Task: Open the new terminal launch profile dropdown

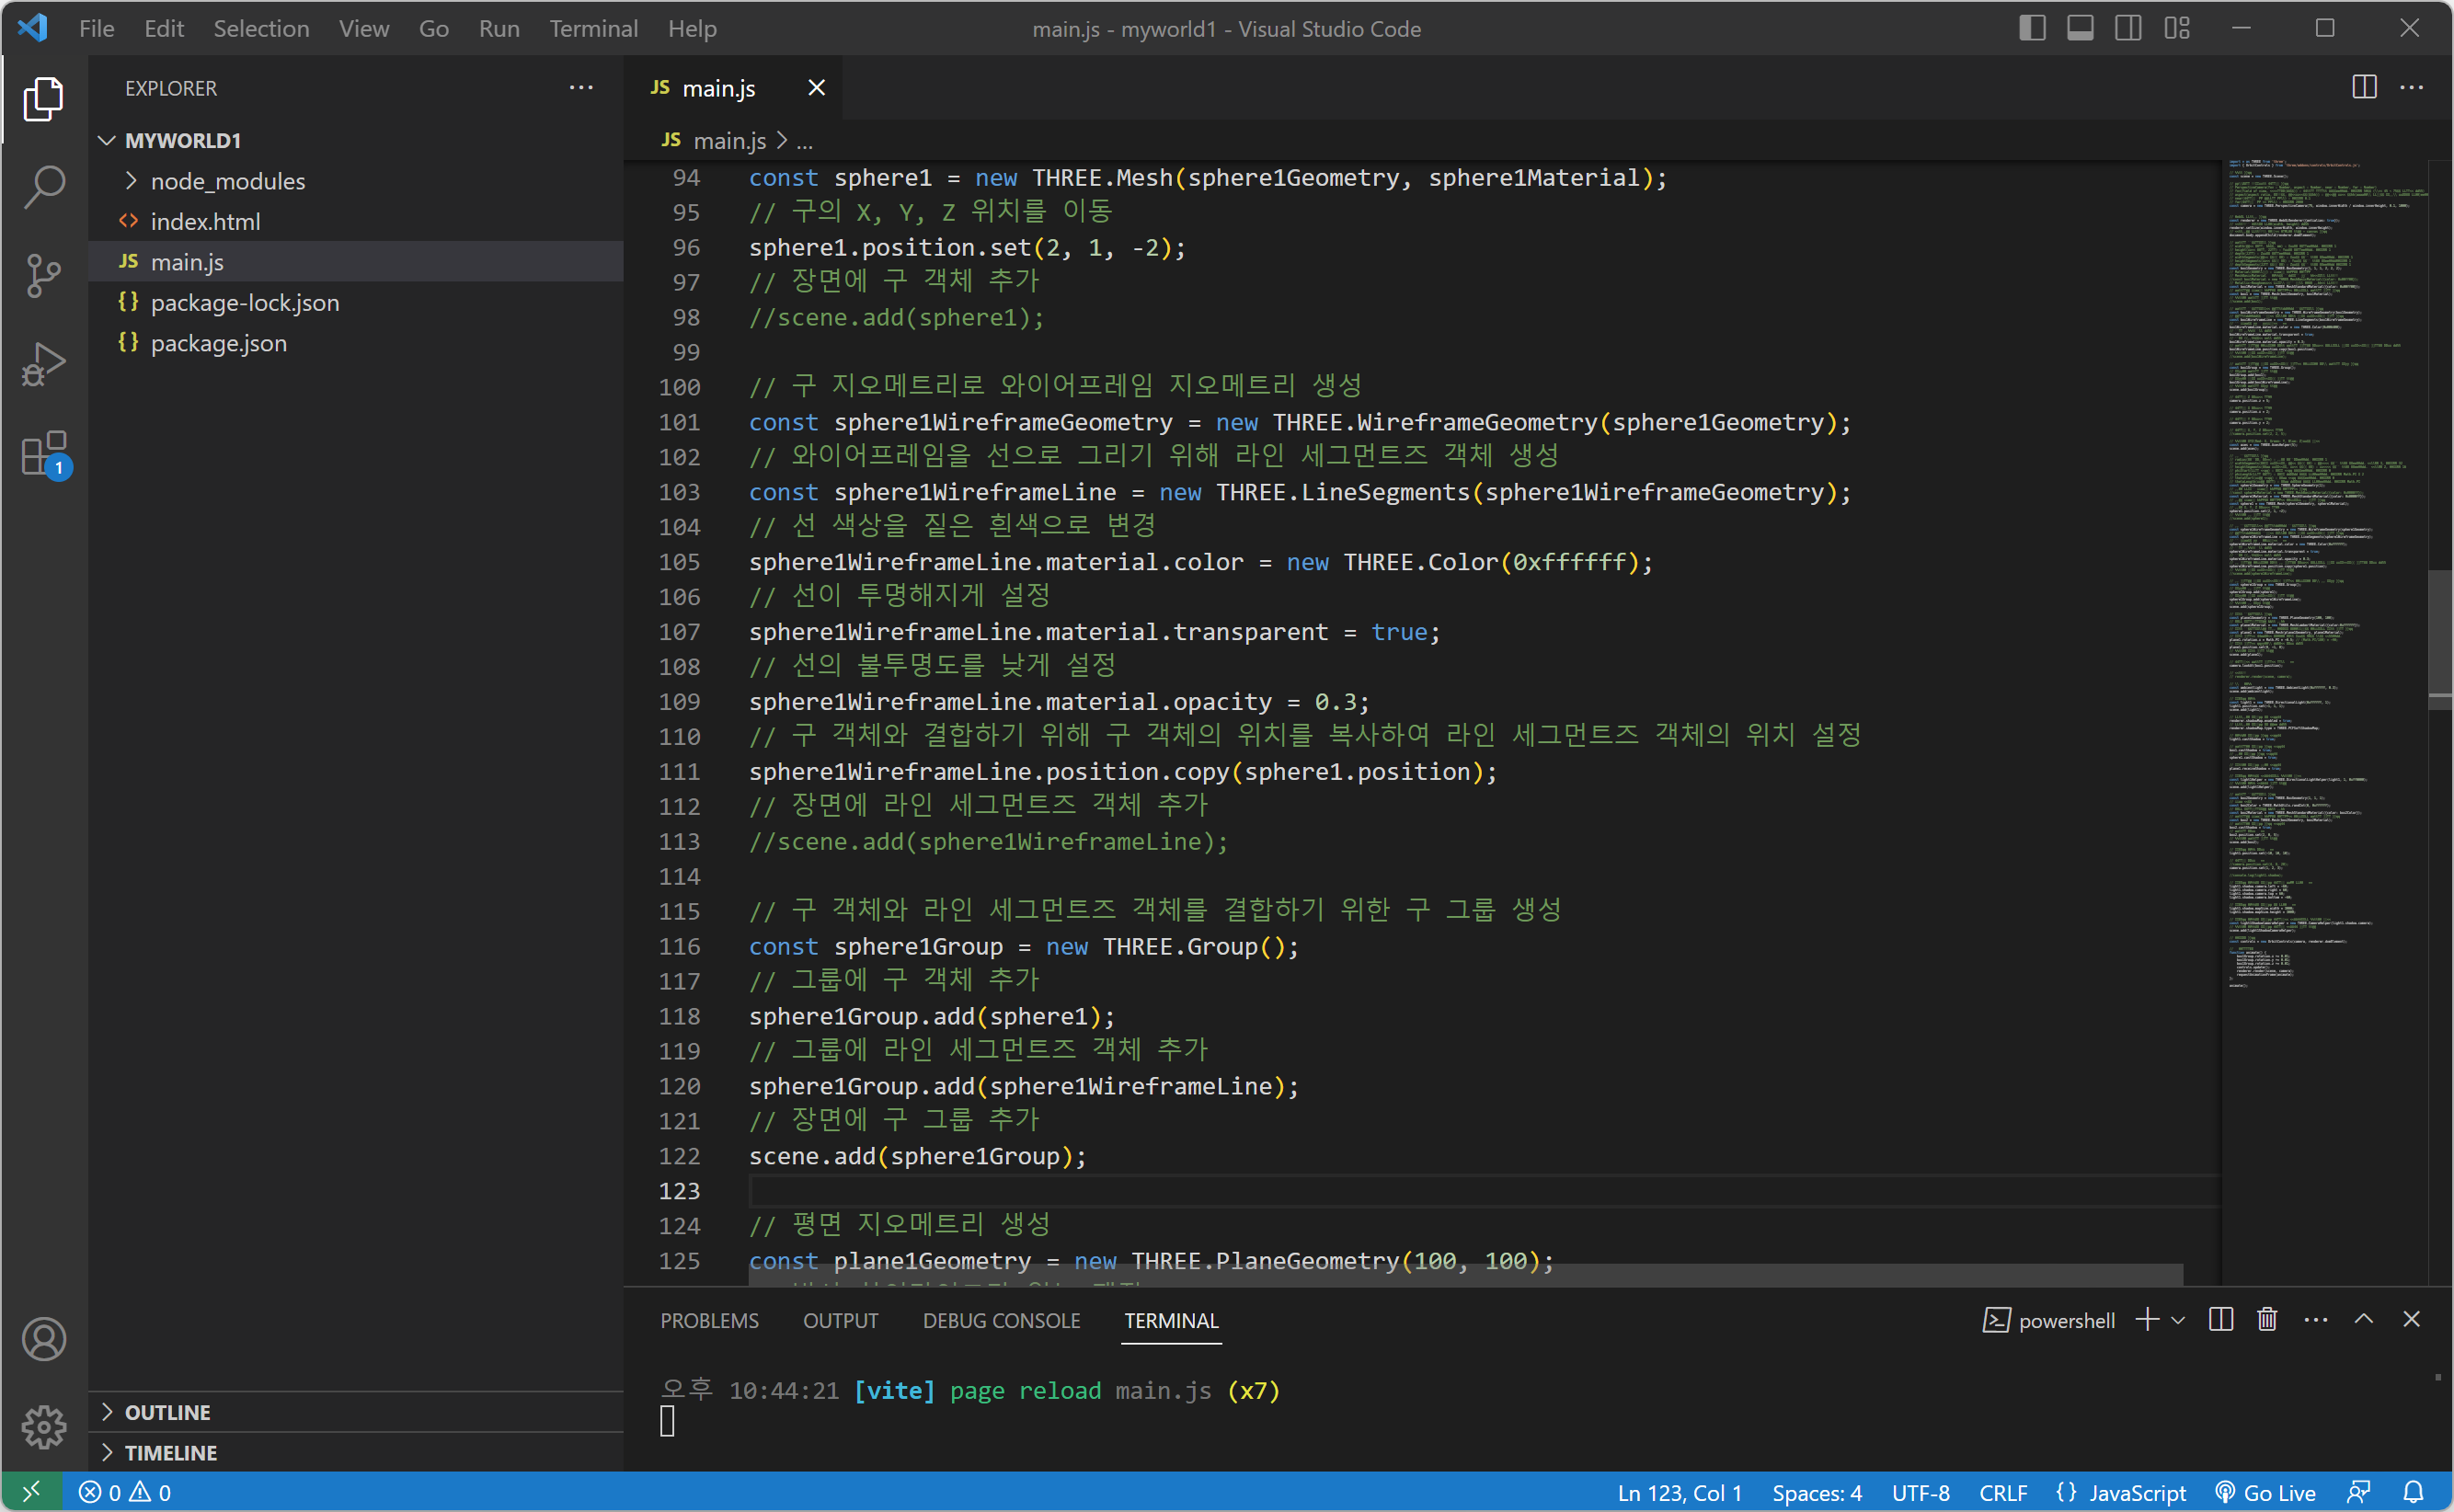Action: pos(2179,1320)
